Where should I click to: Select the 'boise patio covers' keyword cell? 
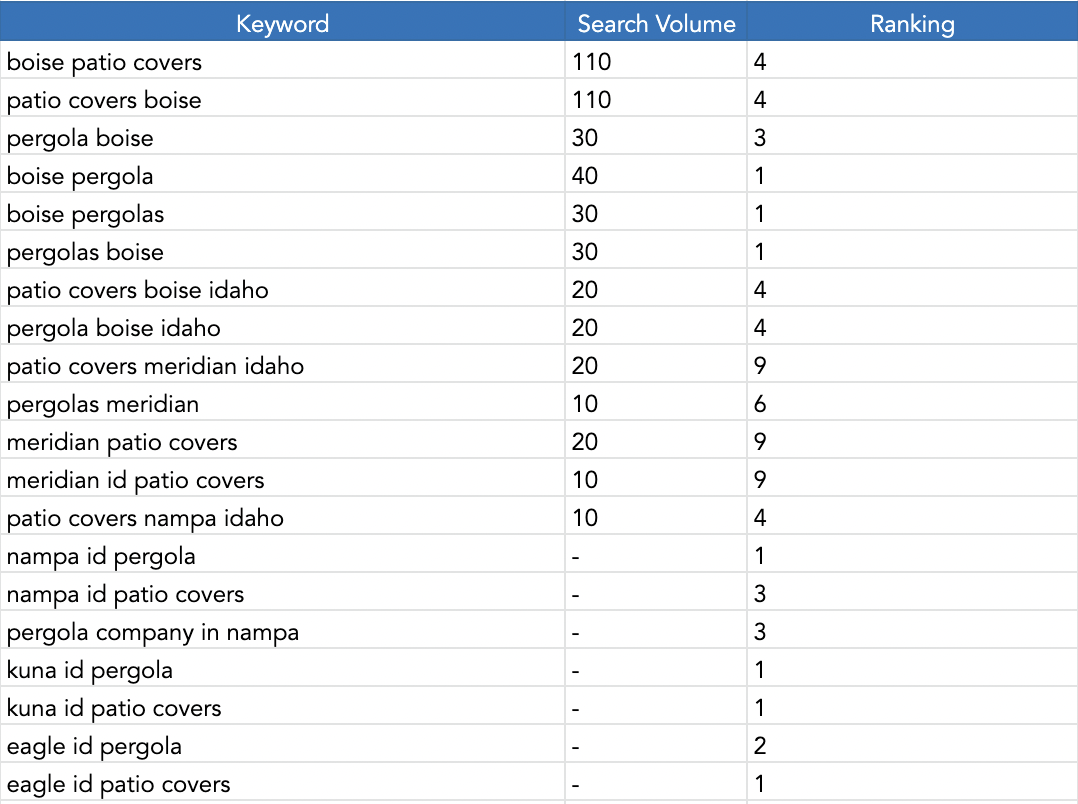coord(282,62)
